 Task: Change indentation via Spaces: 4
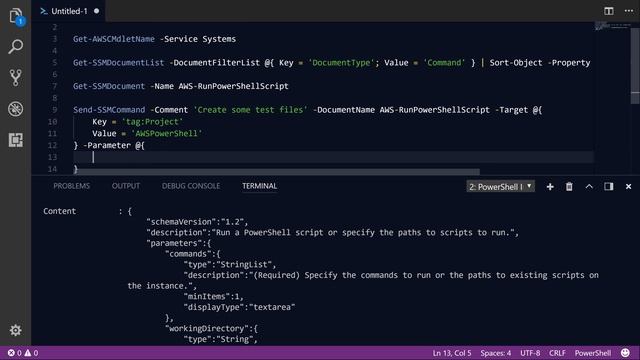tap(496, 353)
